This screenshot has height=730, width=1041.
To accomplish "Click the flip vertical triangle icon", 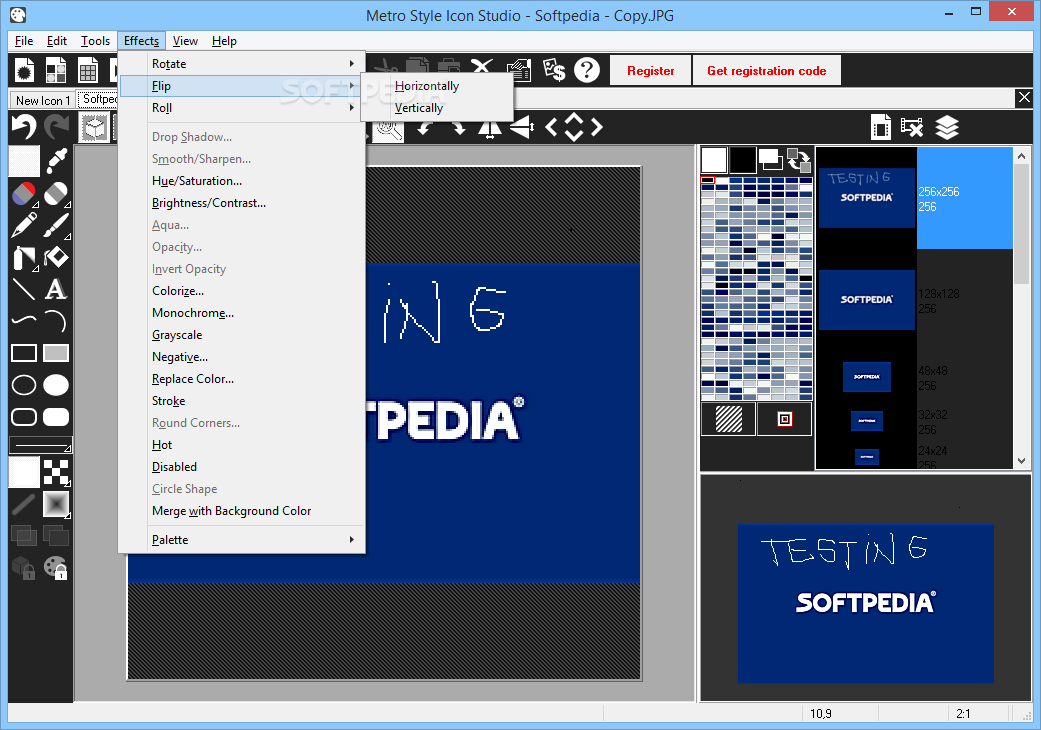I will tap(522, 127).
